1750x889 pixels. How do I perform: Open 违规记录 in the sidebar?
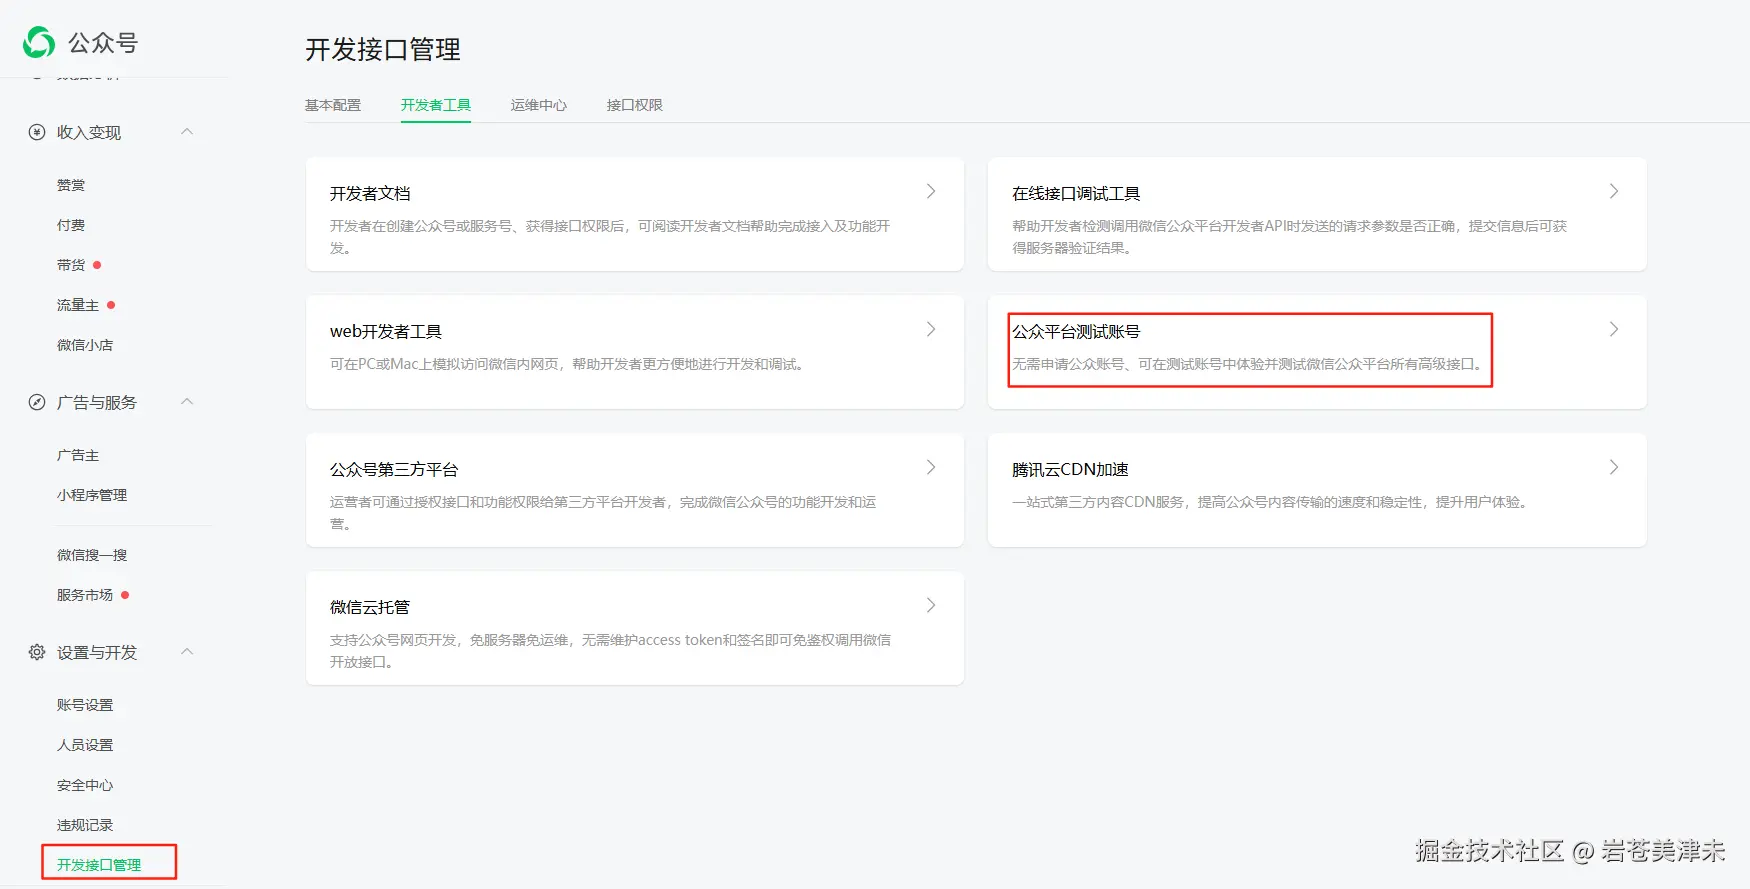[x=85, y=825]
